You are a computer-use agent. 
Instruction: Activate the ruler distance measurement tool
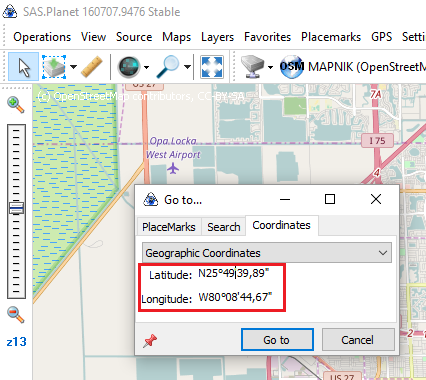92,67
